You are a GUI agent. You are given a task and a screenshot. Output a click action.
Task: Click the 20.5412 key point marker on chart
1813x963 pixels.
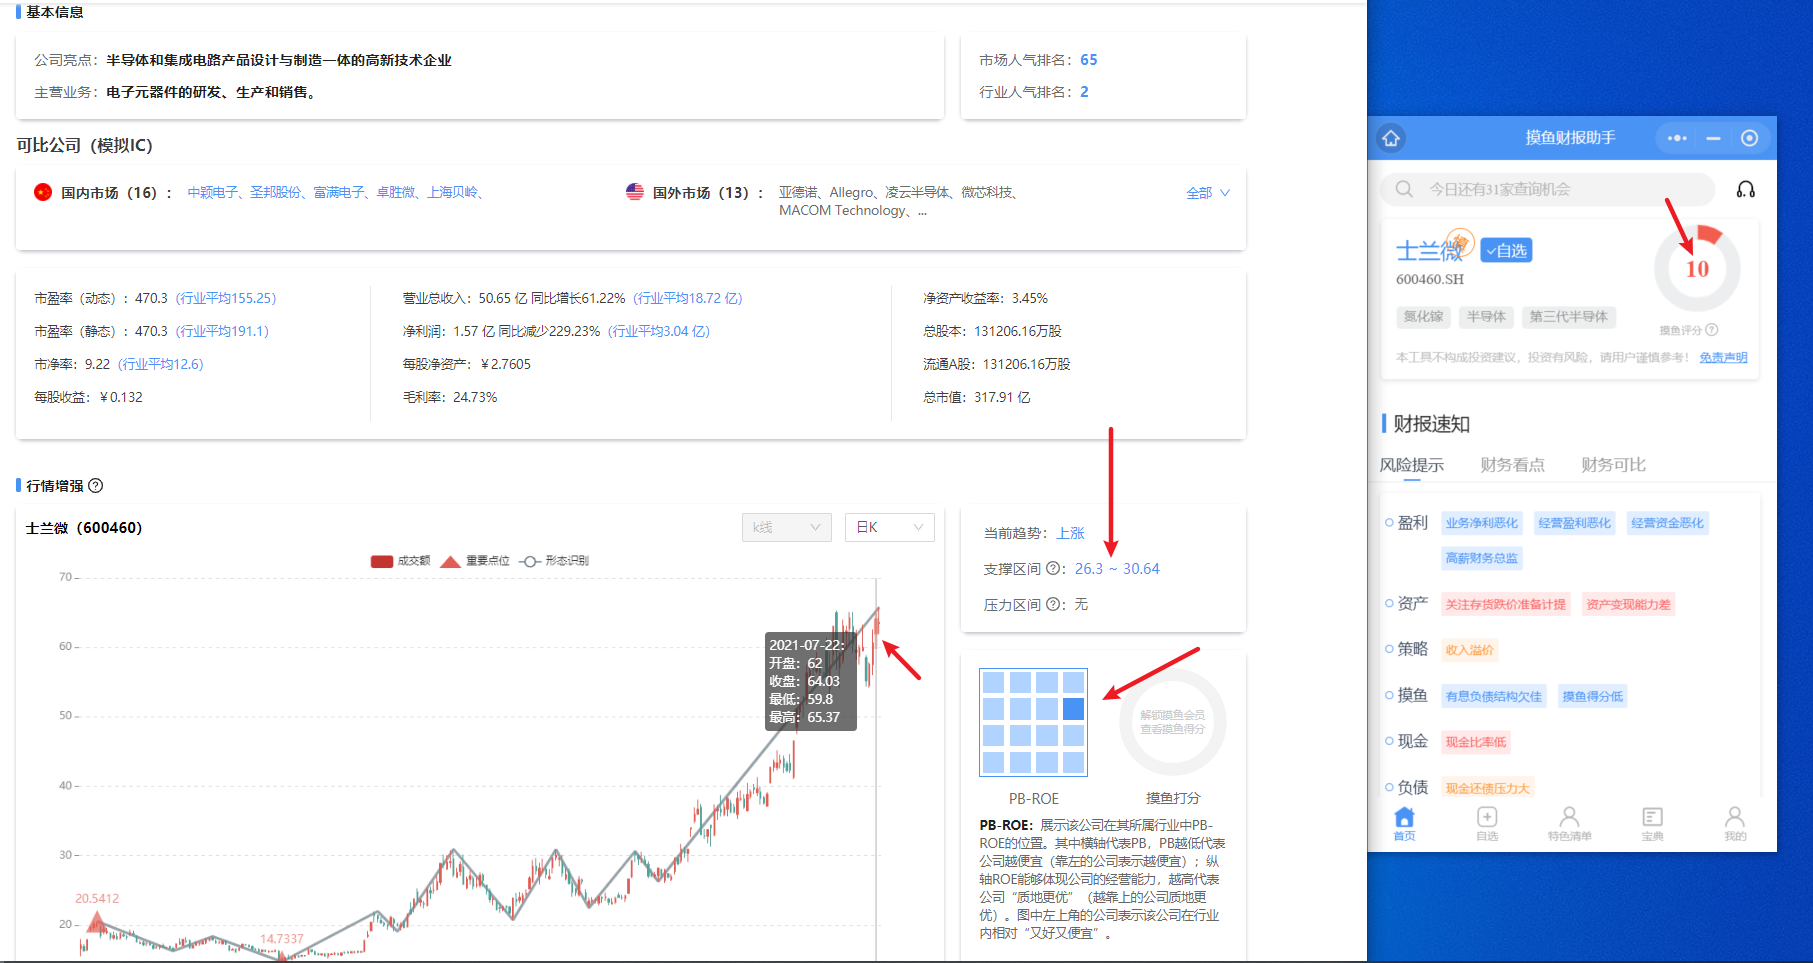coord(96,920)
